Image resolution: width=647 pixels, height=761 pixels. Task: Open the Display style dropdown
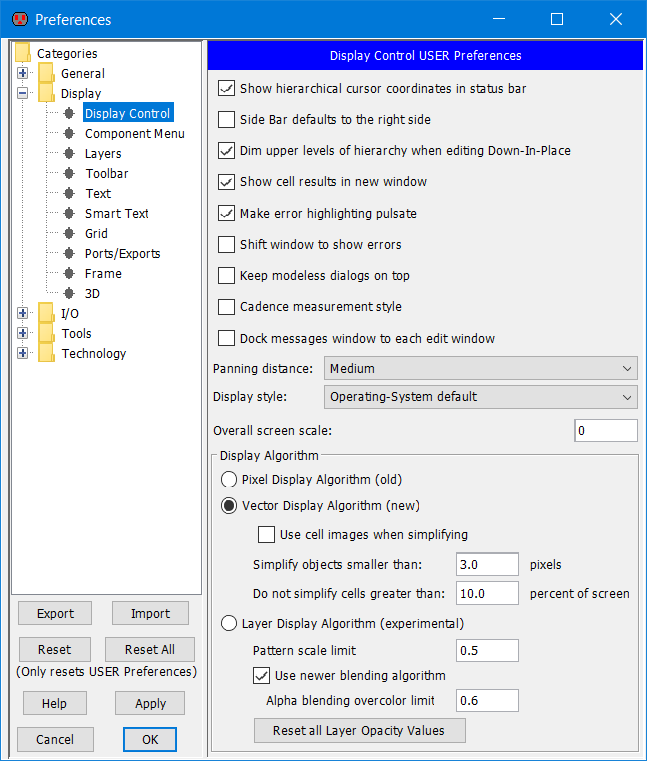480,397
